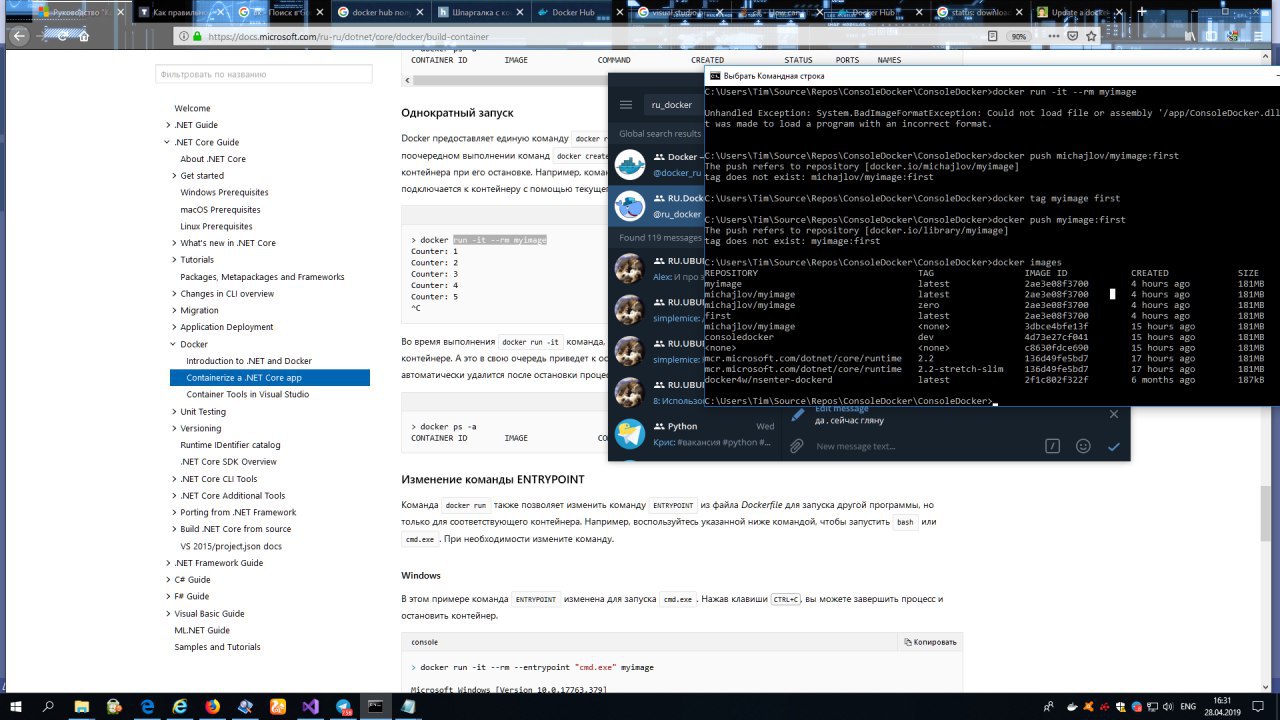The height and width of the screenshot is (720, 1280).
Task: Open Internet Explorer from taskbar
Action: coord(180,706)
